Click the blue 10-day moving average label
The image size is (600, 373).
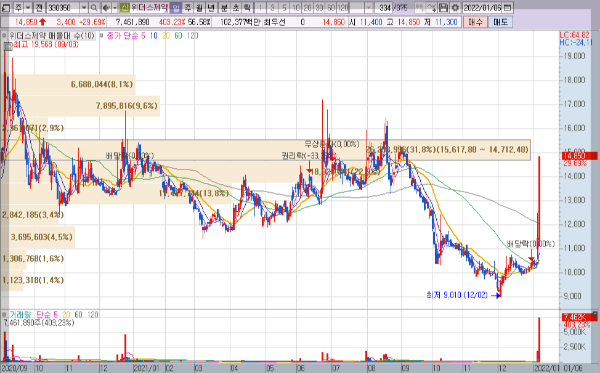point(153,36)
